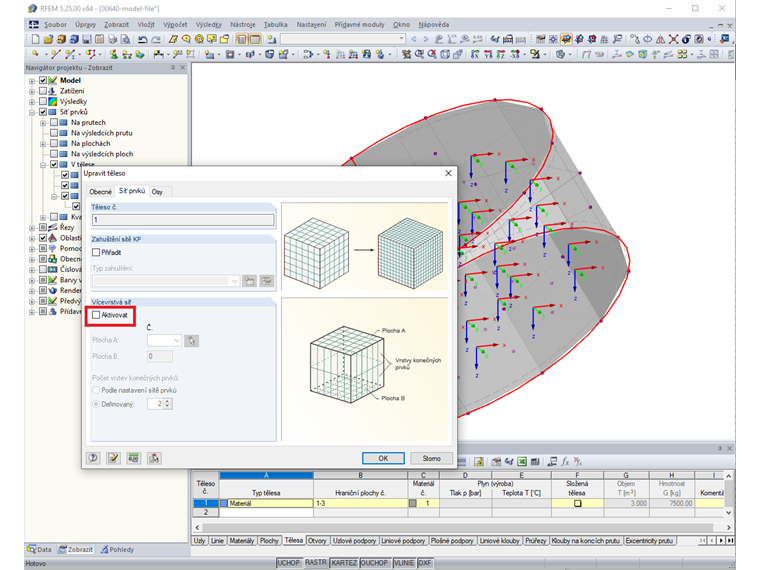This screenshot has width=760, height=570.
Task: Increase Definovaný layer count with stepper
Action: [167, 401]
